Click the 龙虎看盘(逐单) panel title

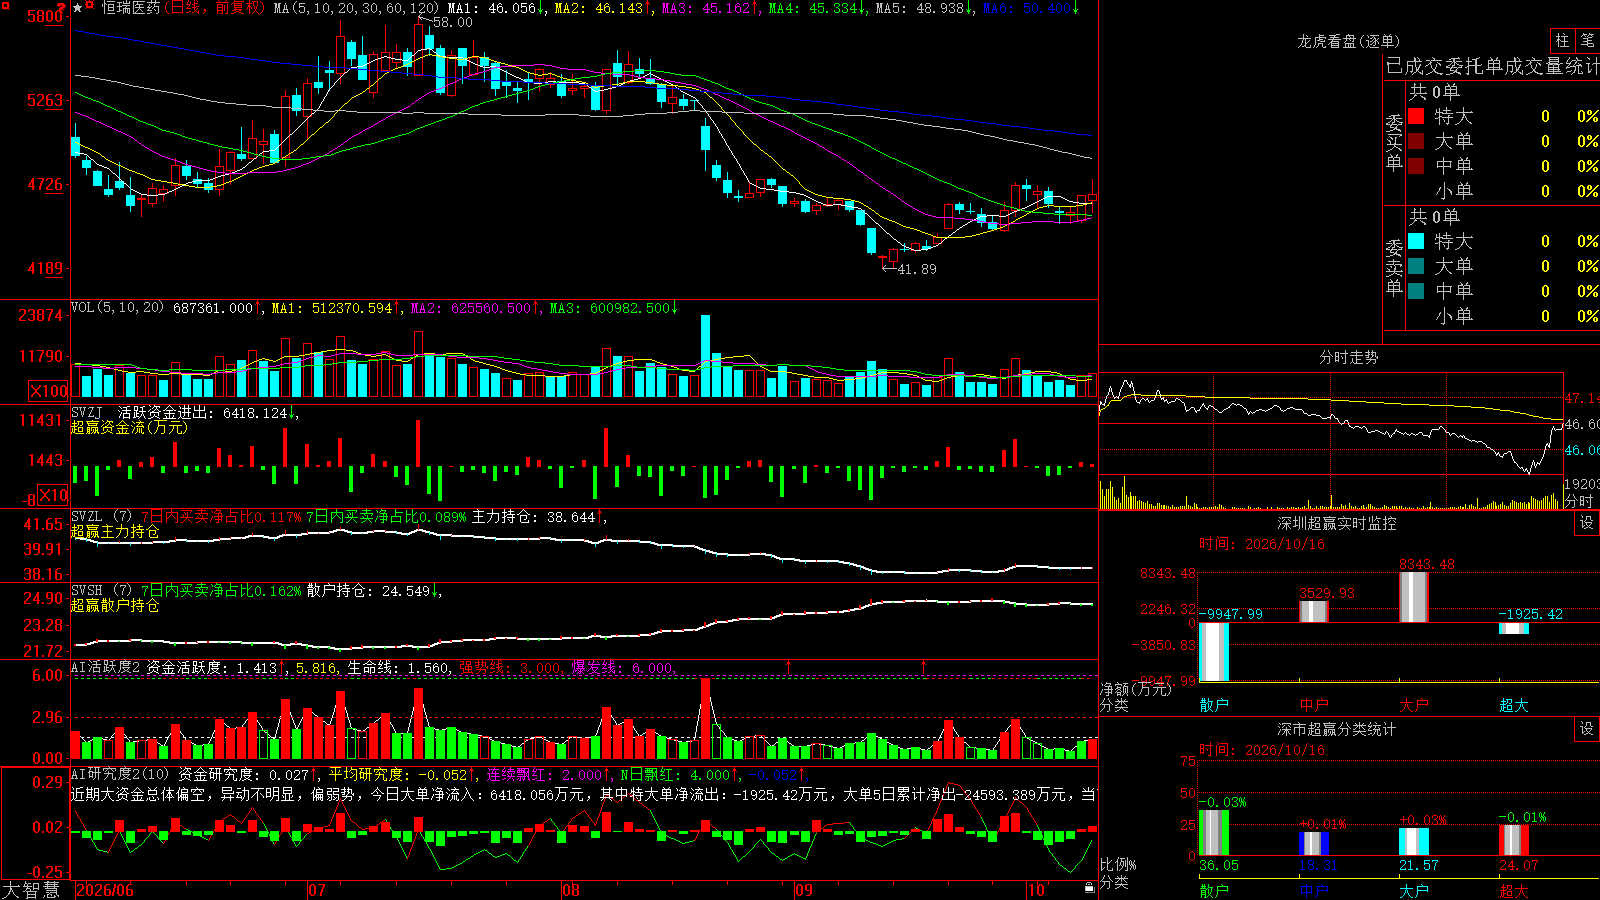click(1349, 41)
